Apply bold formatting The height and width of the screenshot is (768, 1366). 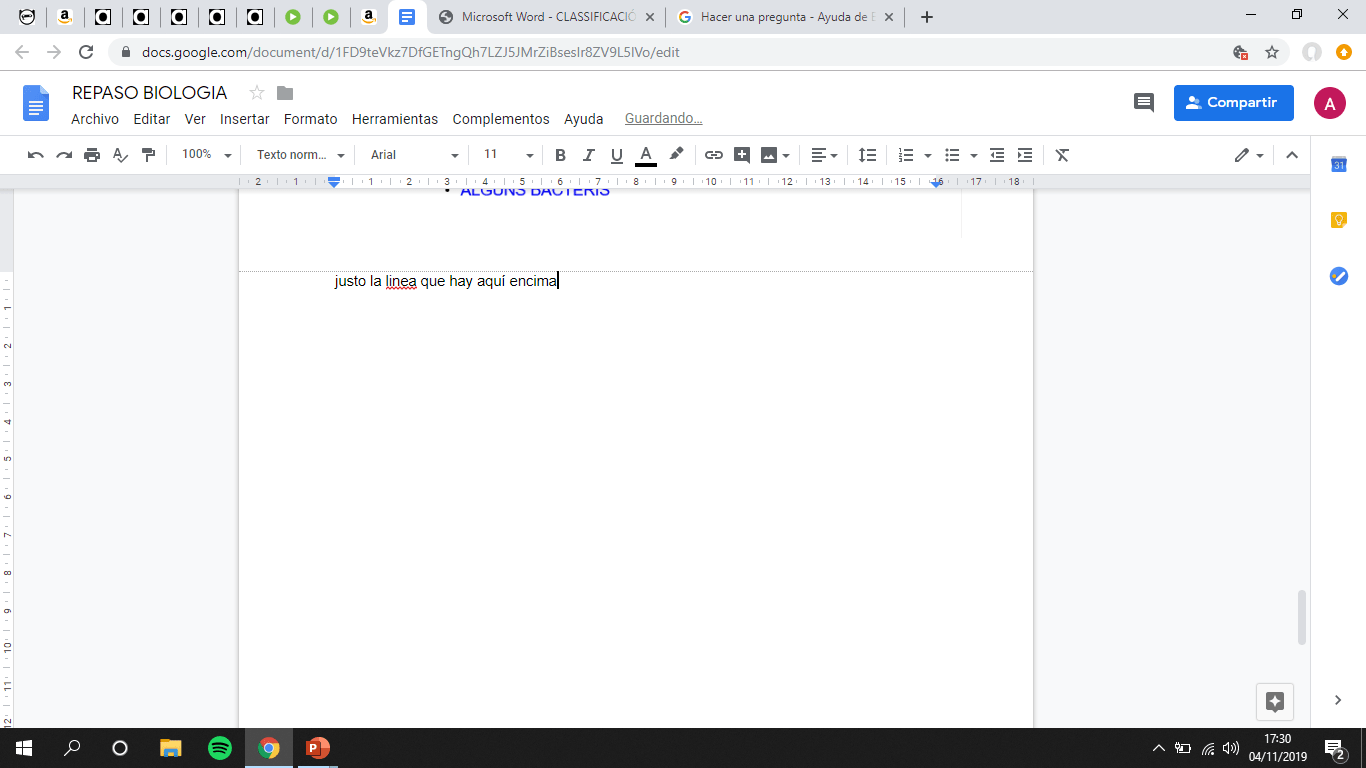(x=560, y=155)
